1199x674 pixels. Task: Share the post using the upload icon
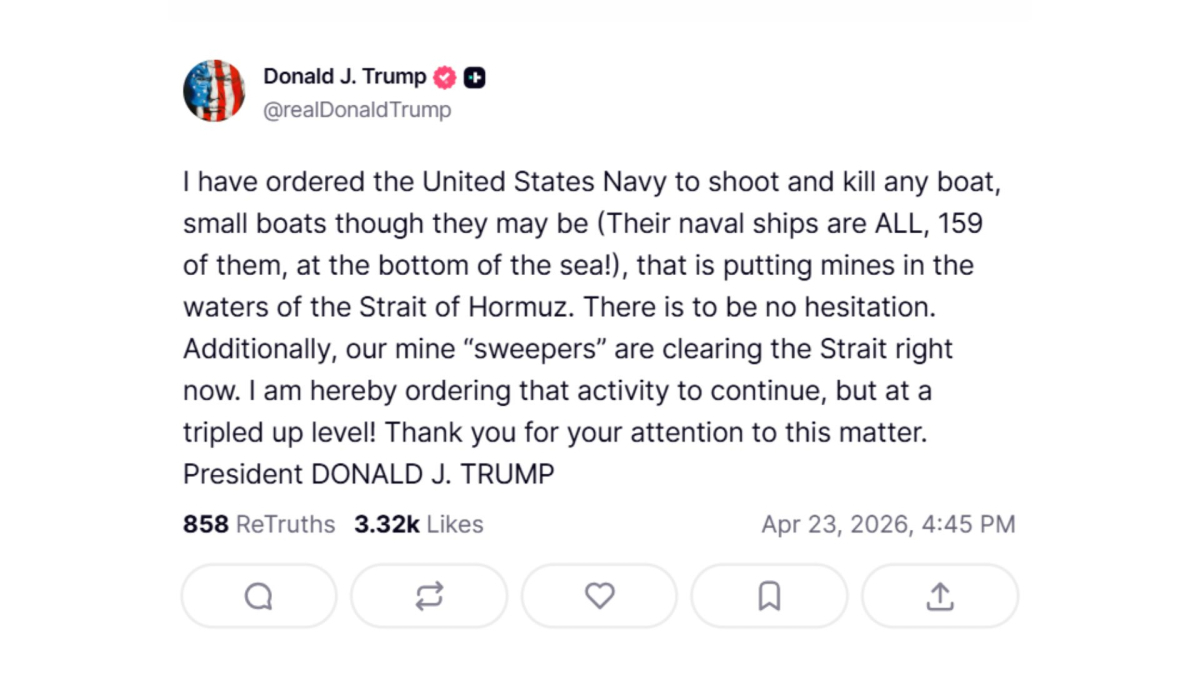pyautogui.click(x=939, y=597)
